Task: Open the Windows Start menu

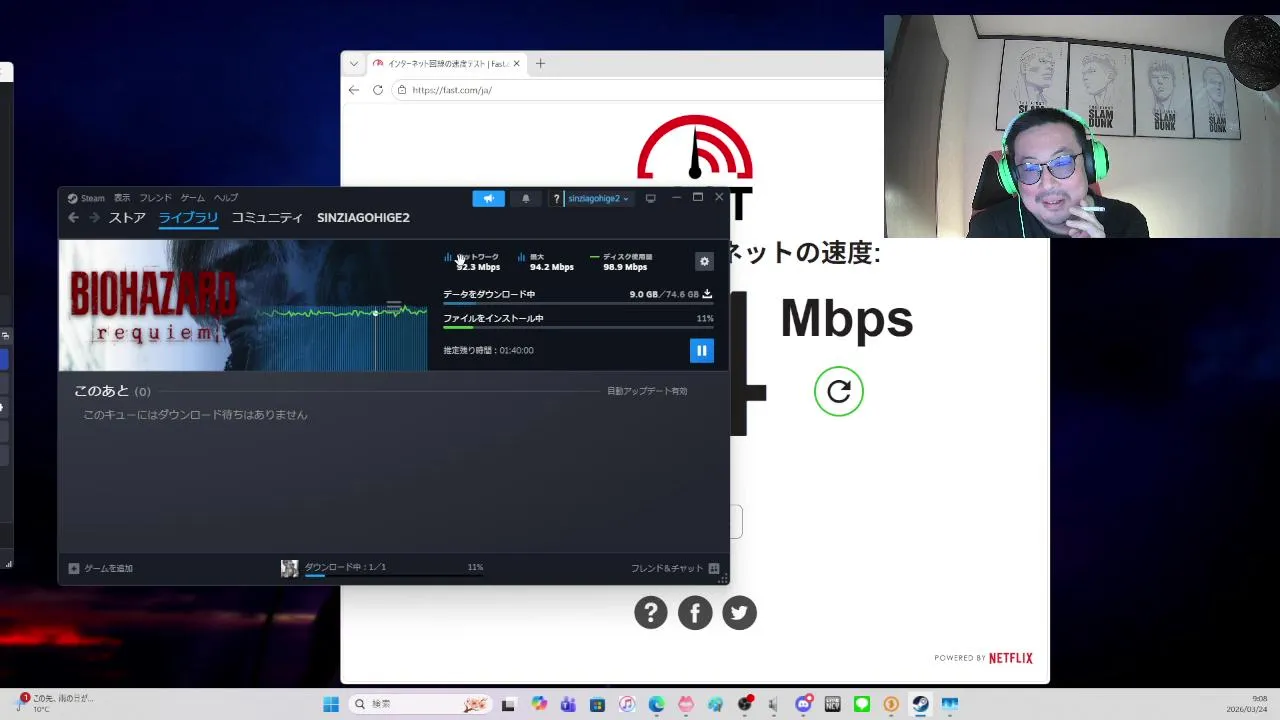Action: (x=331, y=704)
